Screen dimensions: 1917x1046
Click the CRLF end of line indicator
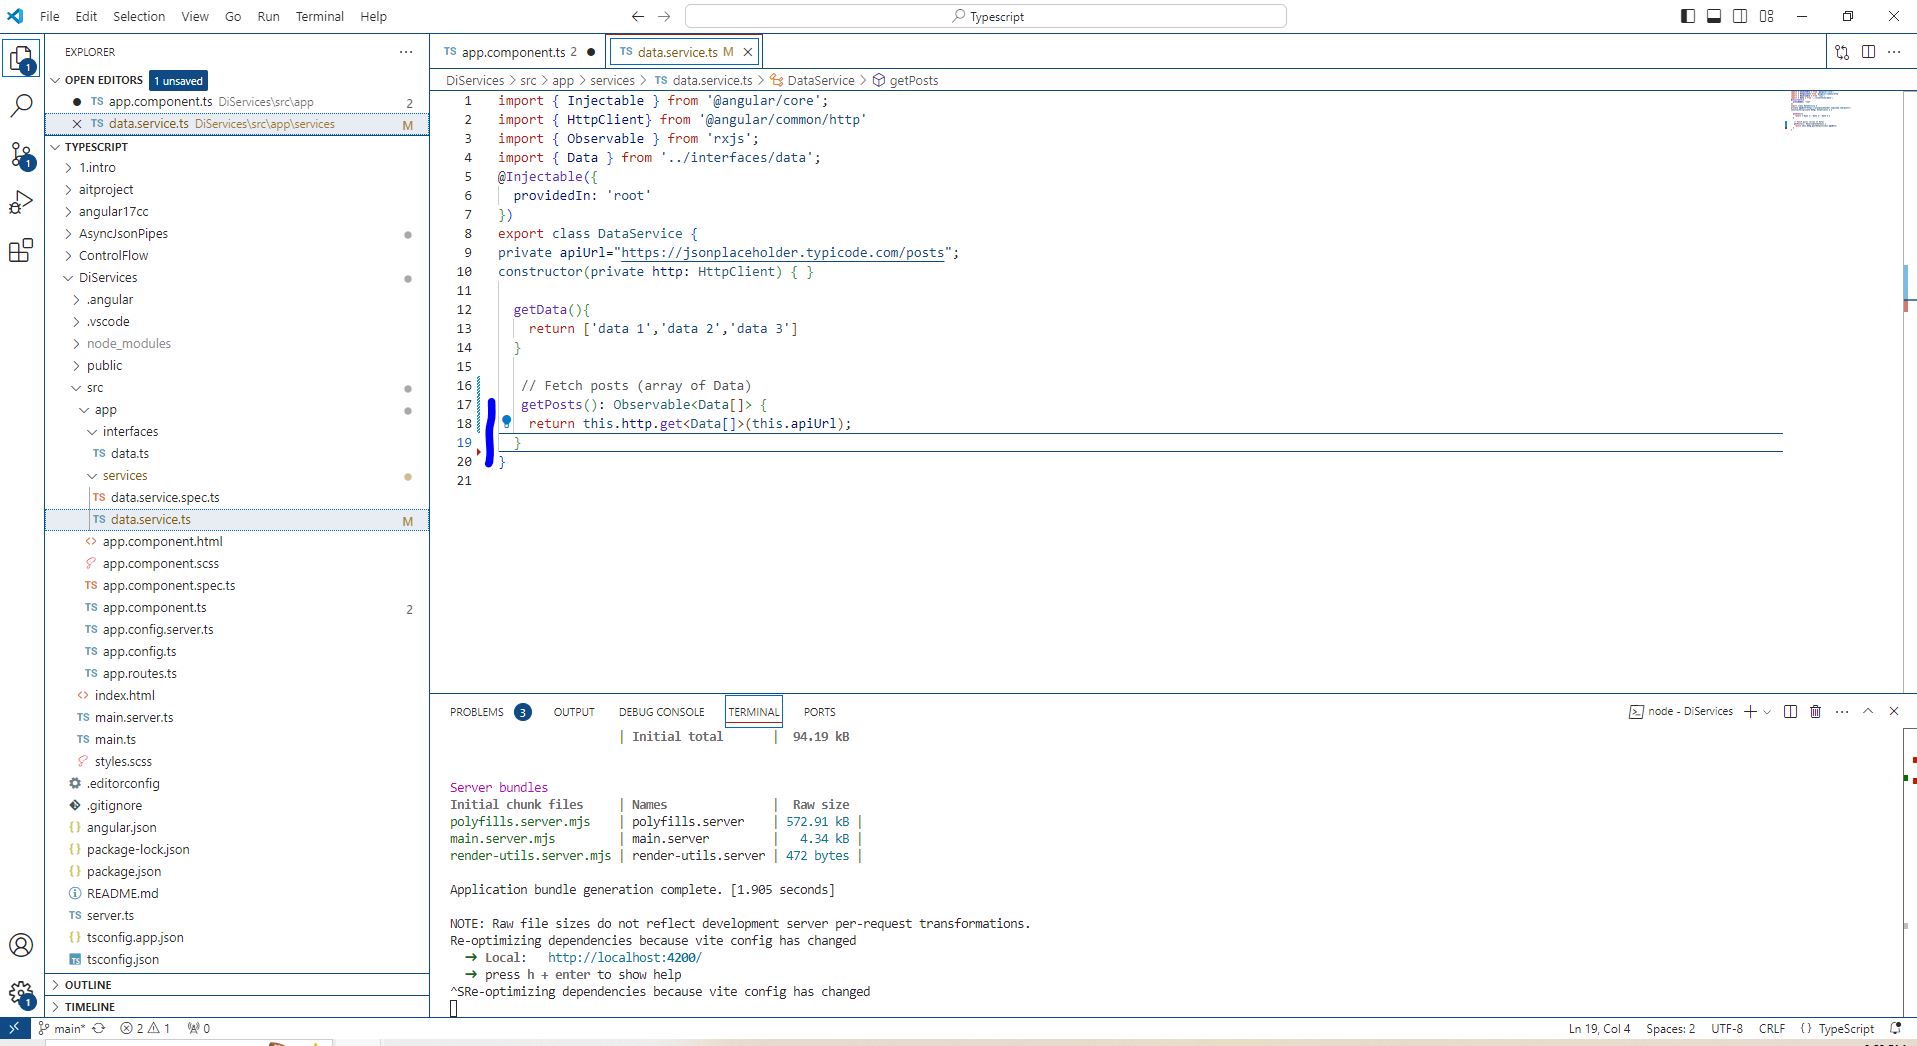[1772, 1028]
